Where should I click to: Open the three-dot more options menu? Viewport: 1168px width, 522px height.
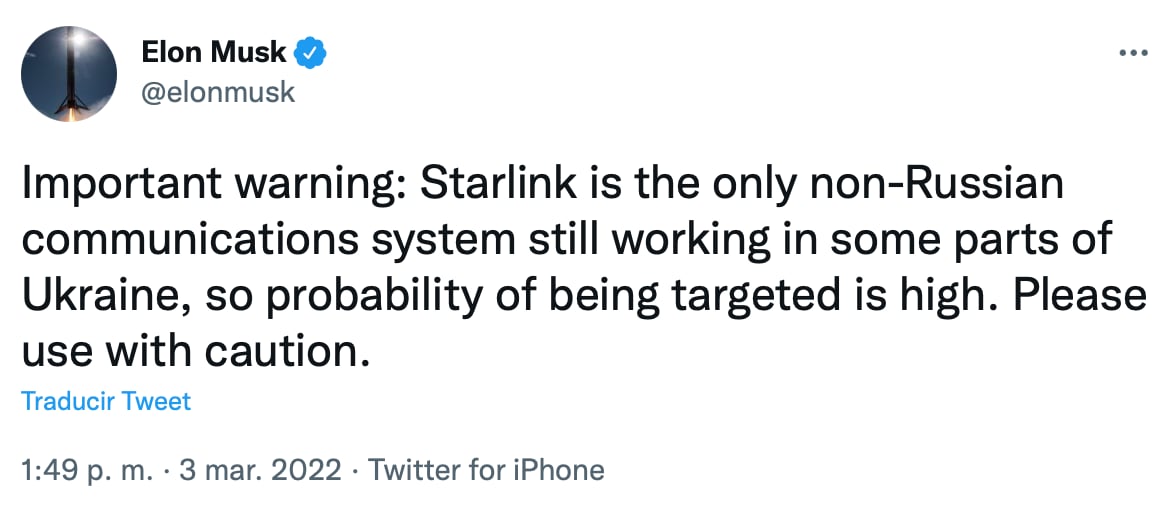(1132, 52)
